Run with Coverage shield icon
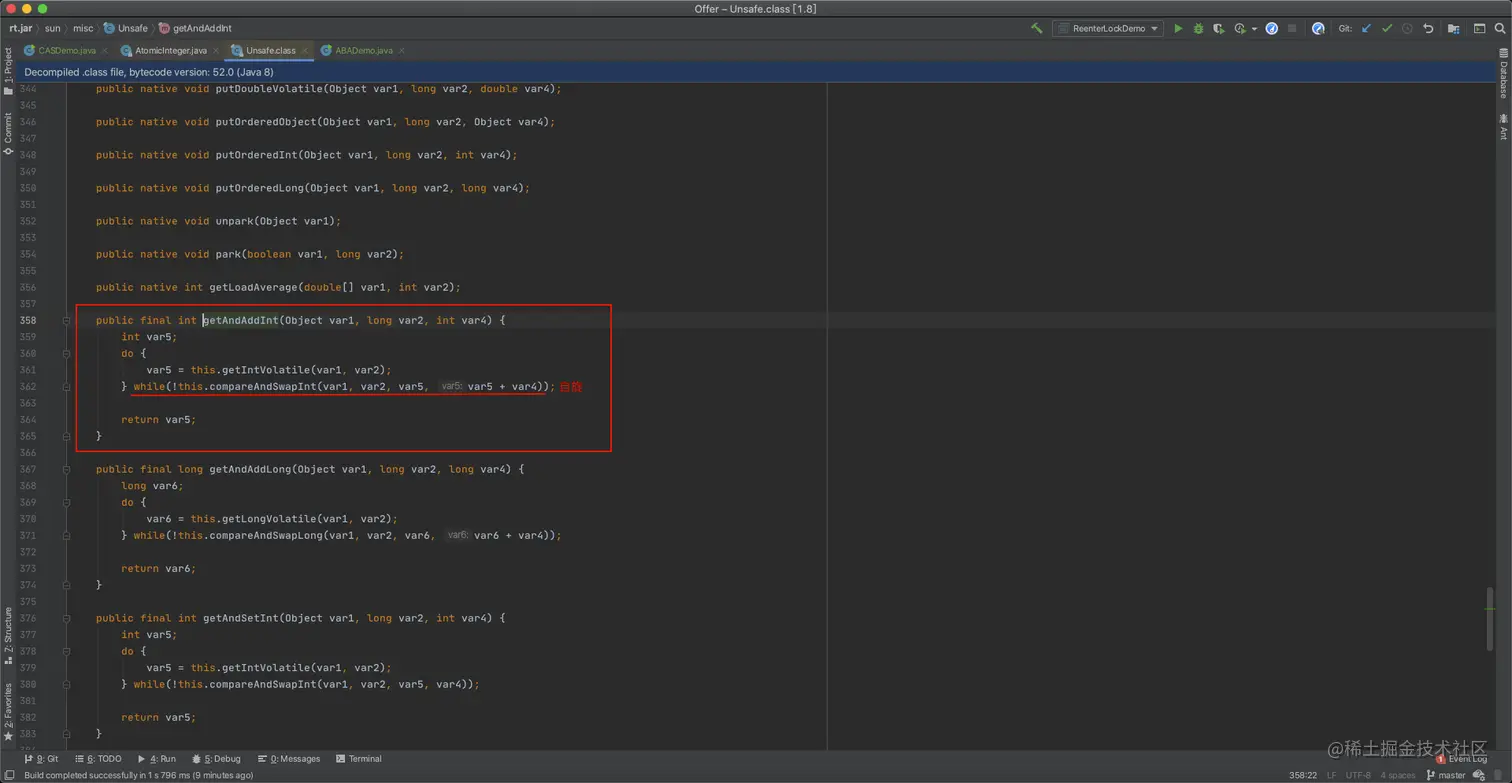 pyautogui.click(x=1218, y=28)
